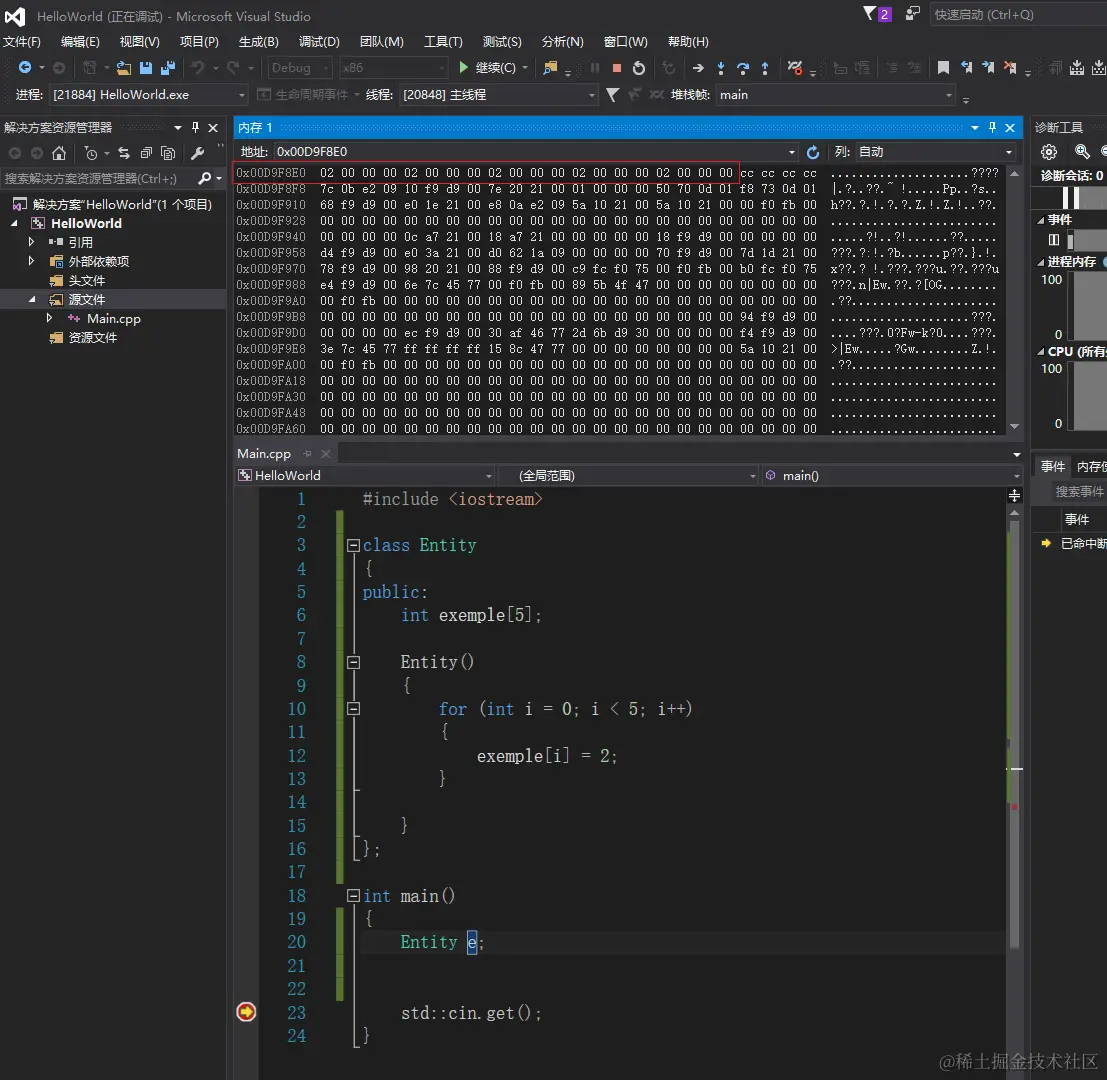Stop debugging with the red square button

pyautogui.click(x=617, y=68)
